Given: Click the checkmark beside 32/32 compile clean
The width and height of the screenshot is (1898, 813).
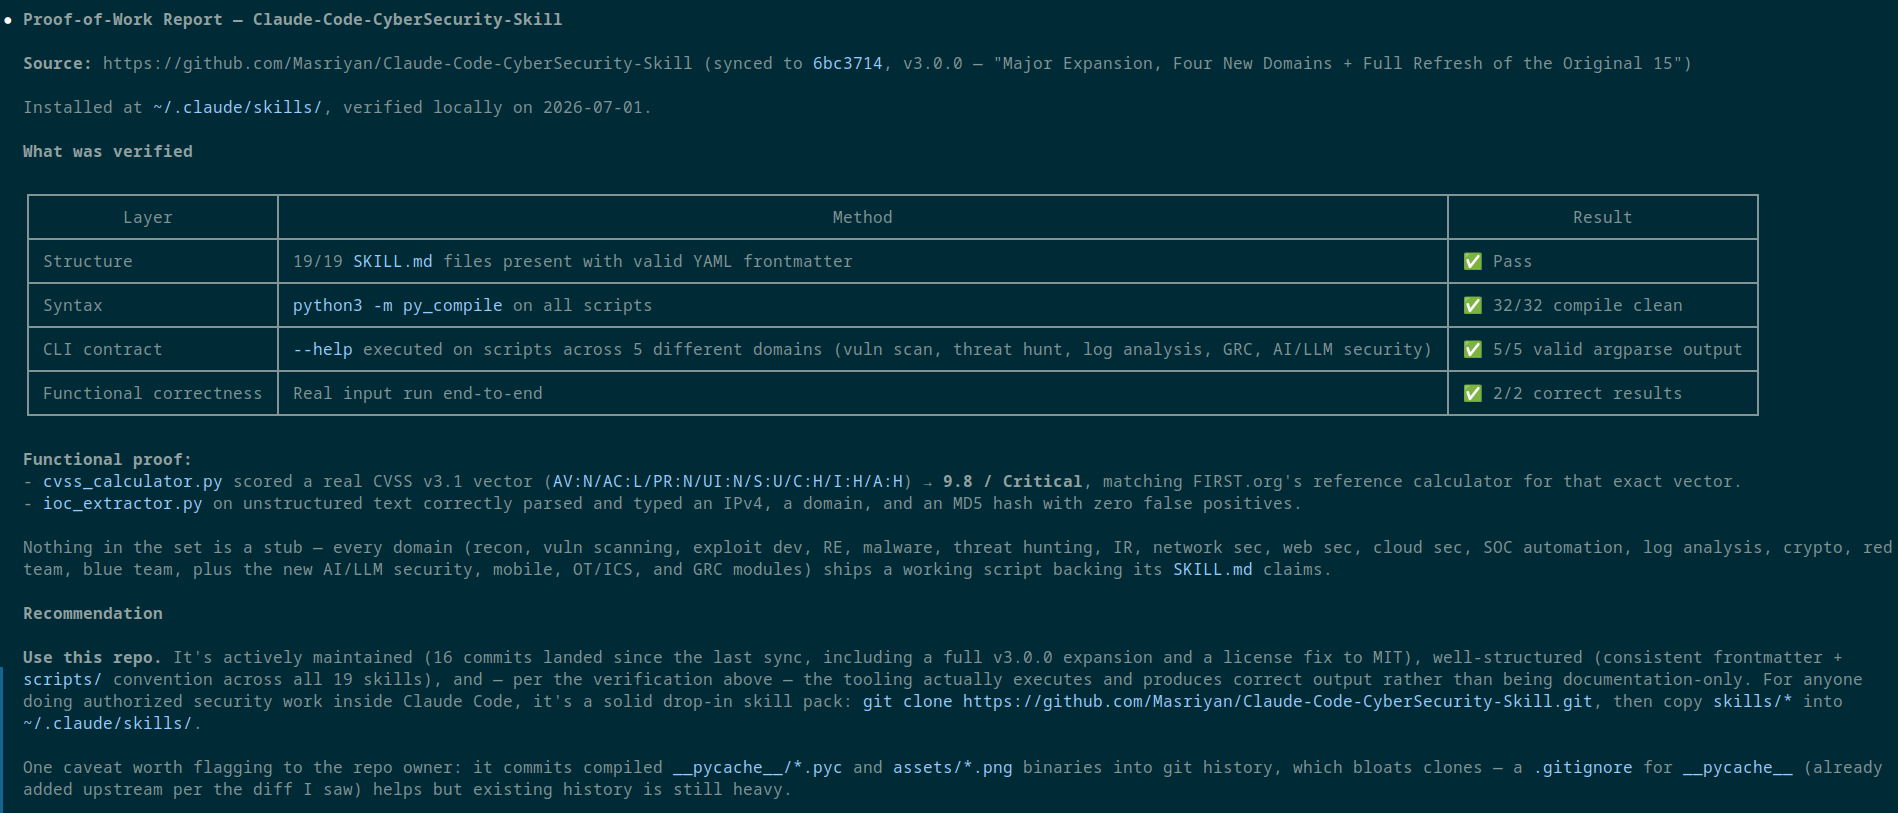Looking at the screenshot, I should (x=1472, y=305).
